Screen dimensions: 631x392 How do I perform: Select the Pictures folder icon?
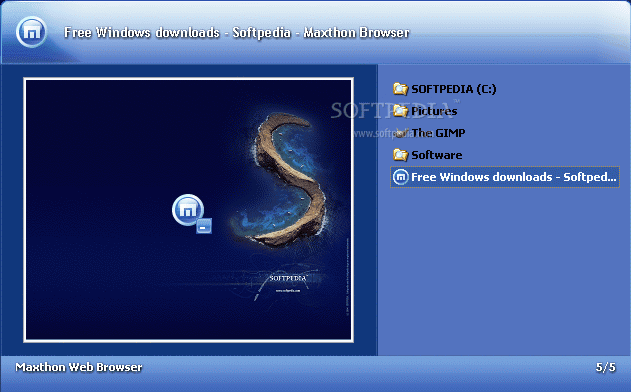(x=400, y=111)
